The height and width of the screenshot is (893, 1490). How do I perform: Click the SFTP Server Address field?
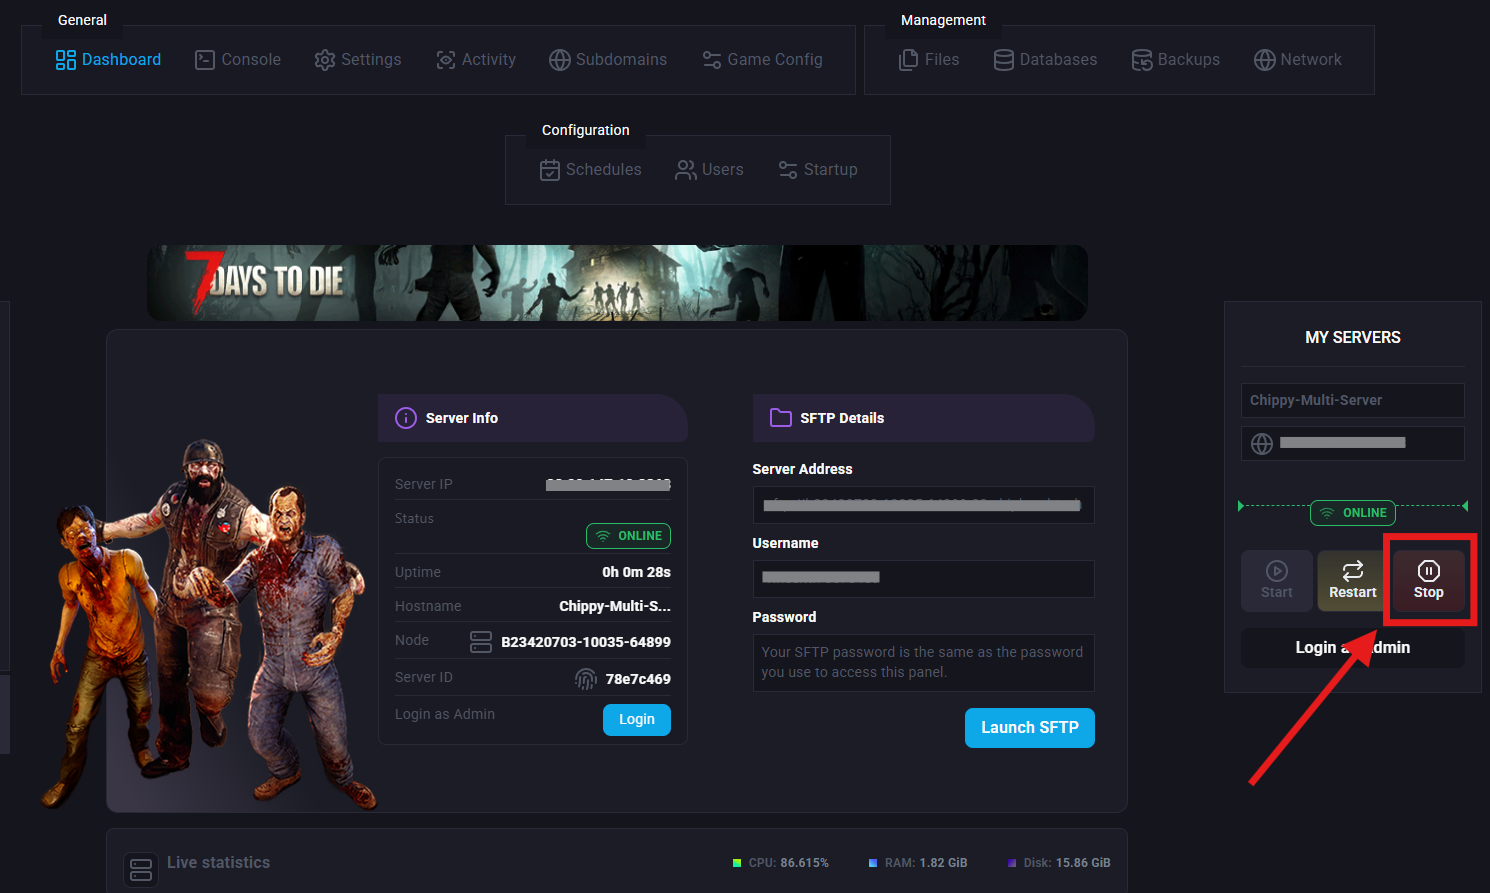point(924,505)
